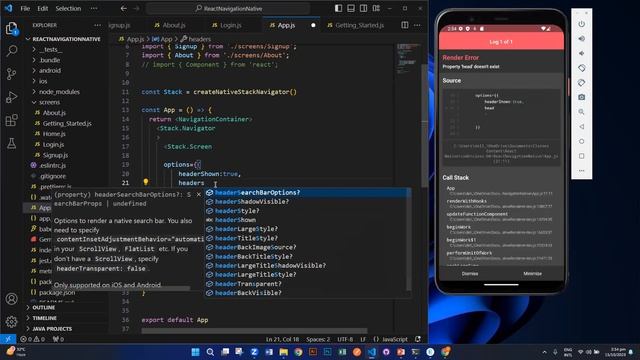Toggle the bottom panel layout icon

pos(351,8)
